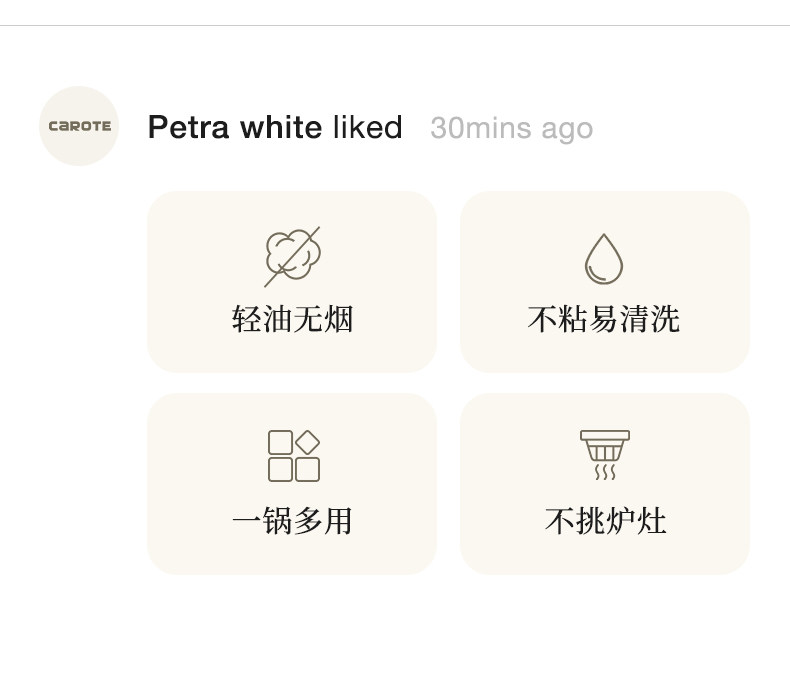Image resolution: width=790 pixels, height=675 pixels.
Task: Select the 轻油无烟 text label
Action: click(292, 320)
